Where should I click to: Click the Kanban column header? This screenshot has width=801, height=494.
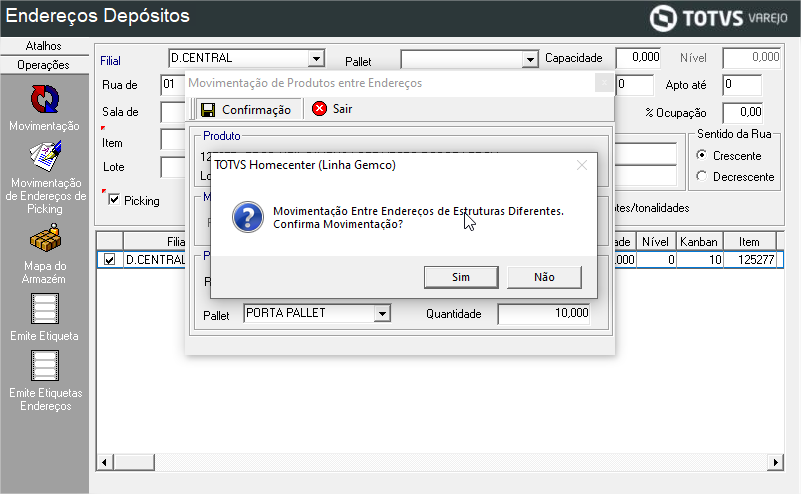tap(699, 242)
